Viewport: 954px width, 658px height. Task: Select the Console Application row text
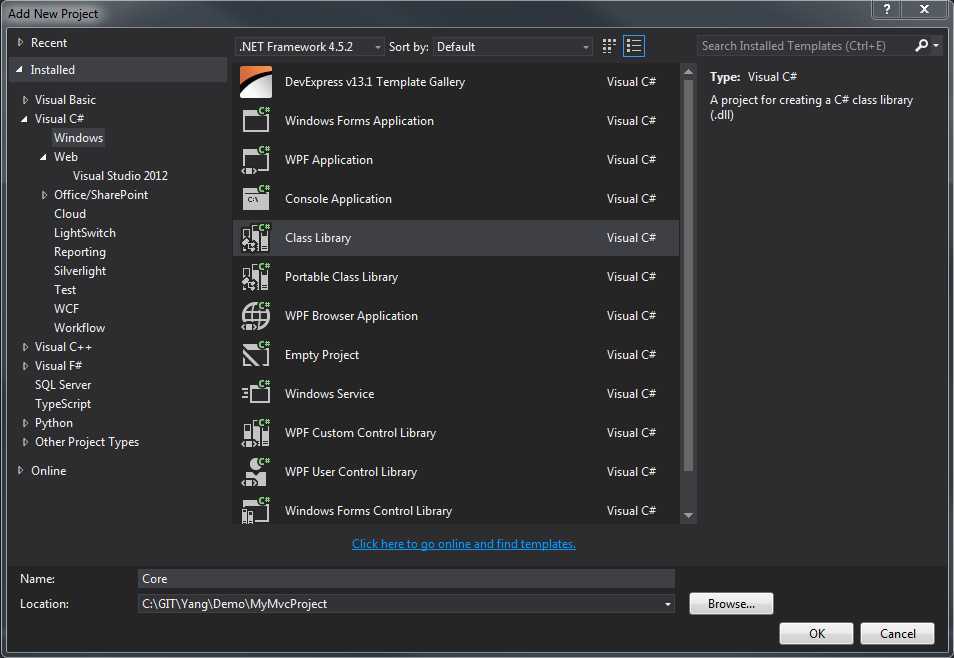(x=338, y=199)
